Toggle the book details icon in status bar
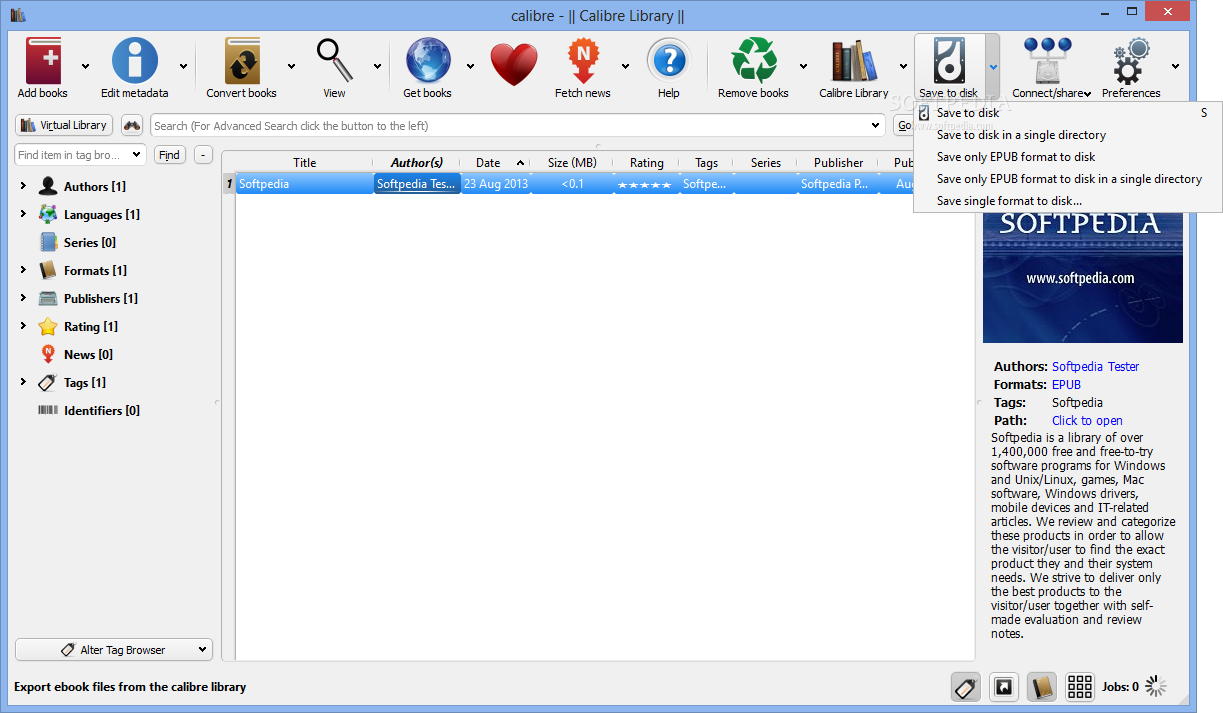The image size is (1223, 713). pyautogui.click(x=1042, y=687)
